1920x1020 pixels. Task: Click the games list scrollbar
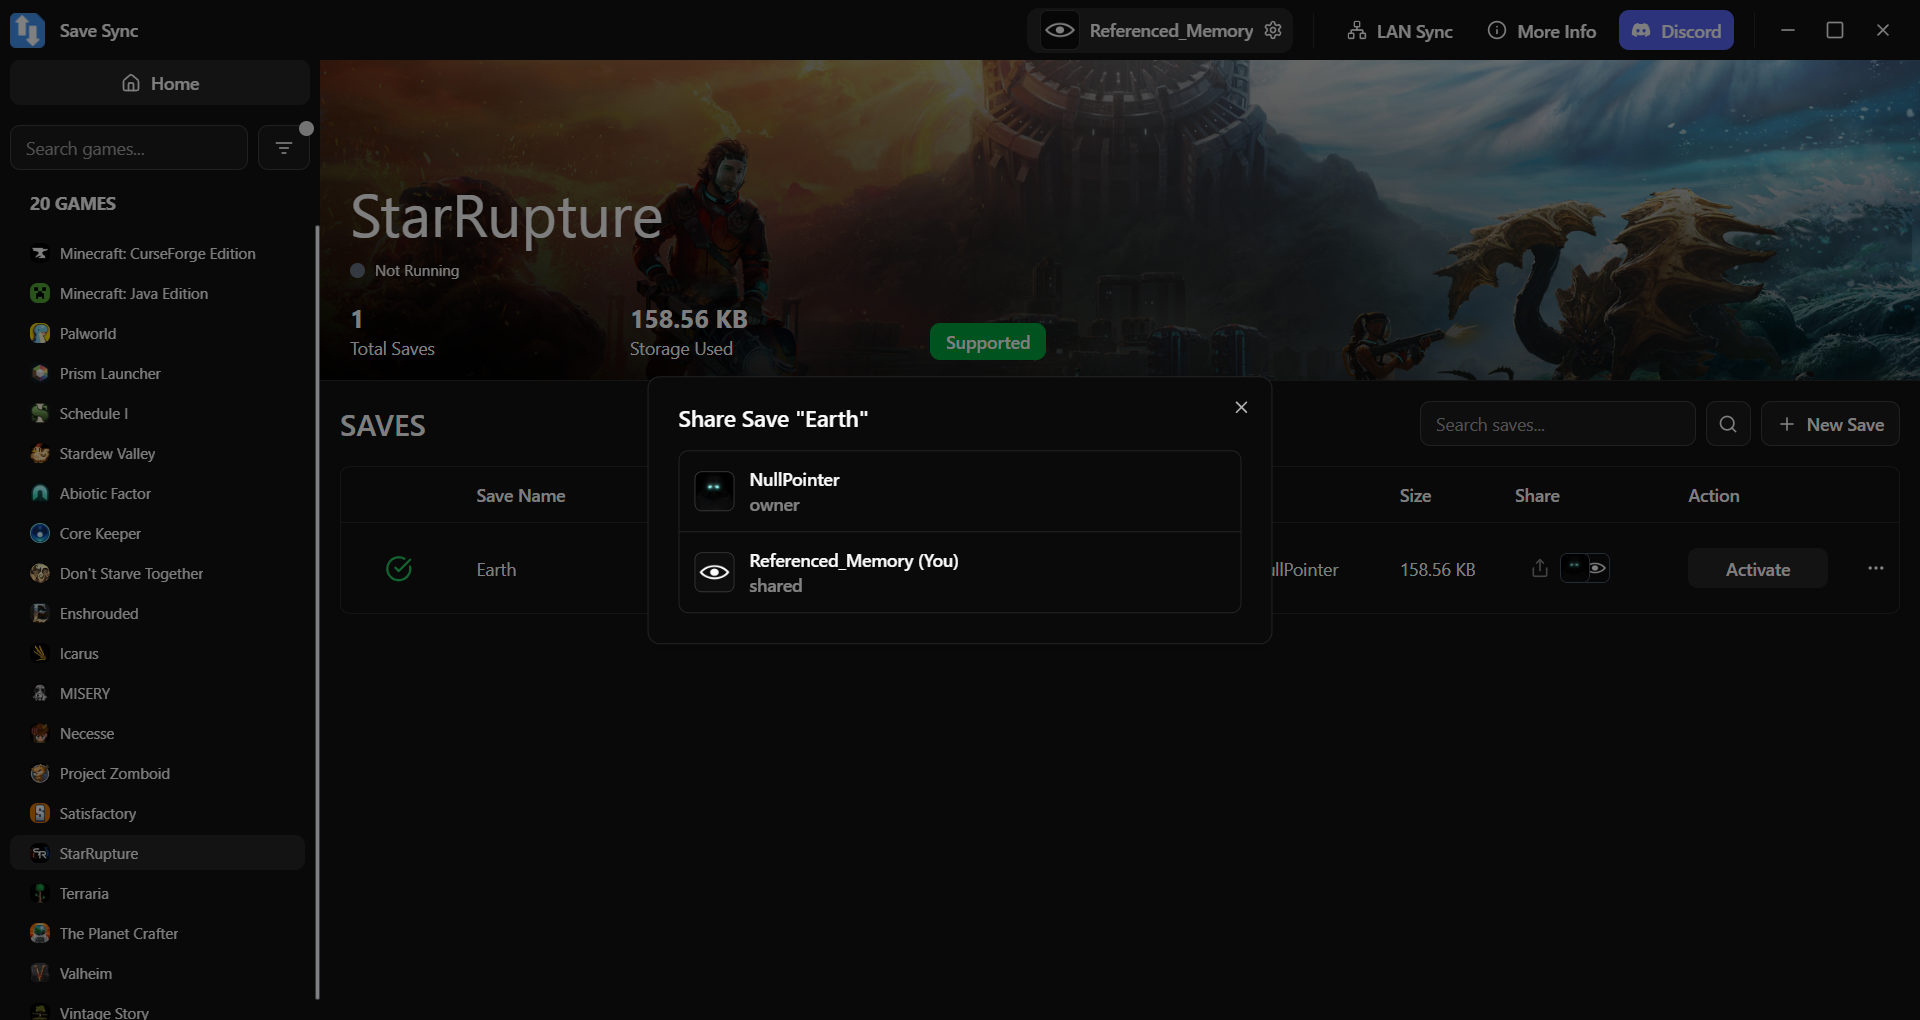pyautogui.click(x=317, y=610)
